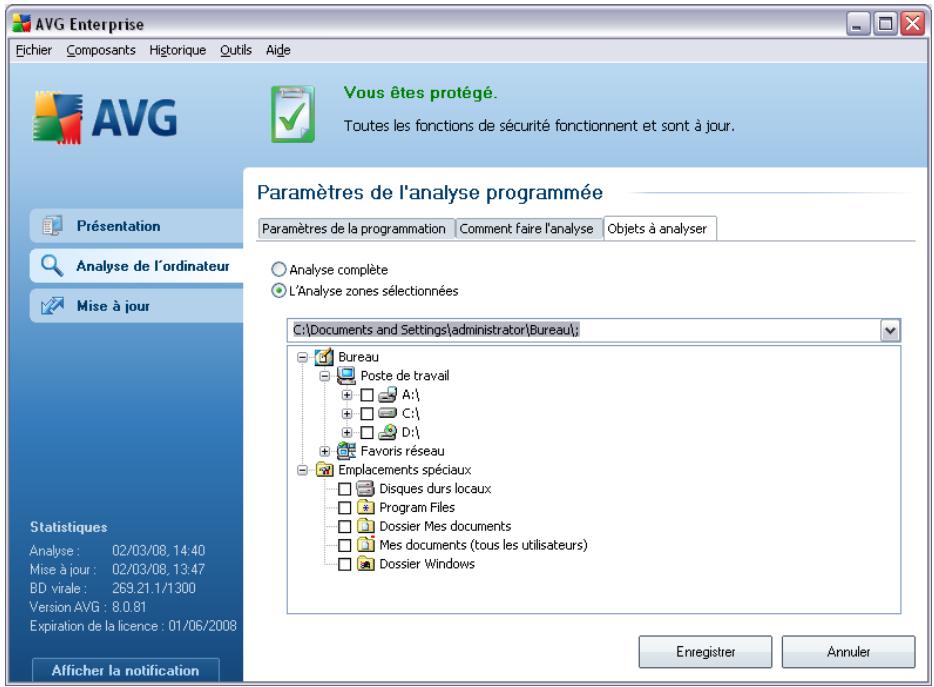Open Analyse de l'ordinateur section
The width and height of the screenshot is (934, 687).
click(x=136, y=266)
